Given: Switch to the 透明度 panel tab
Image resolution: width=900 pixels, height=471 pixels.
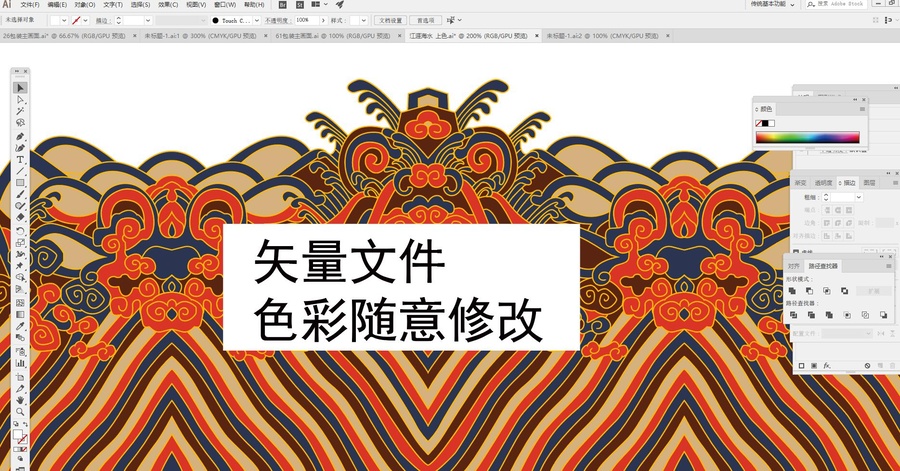Looking at the screenshot, I should point(823,183).
